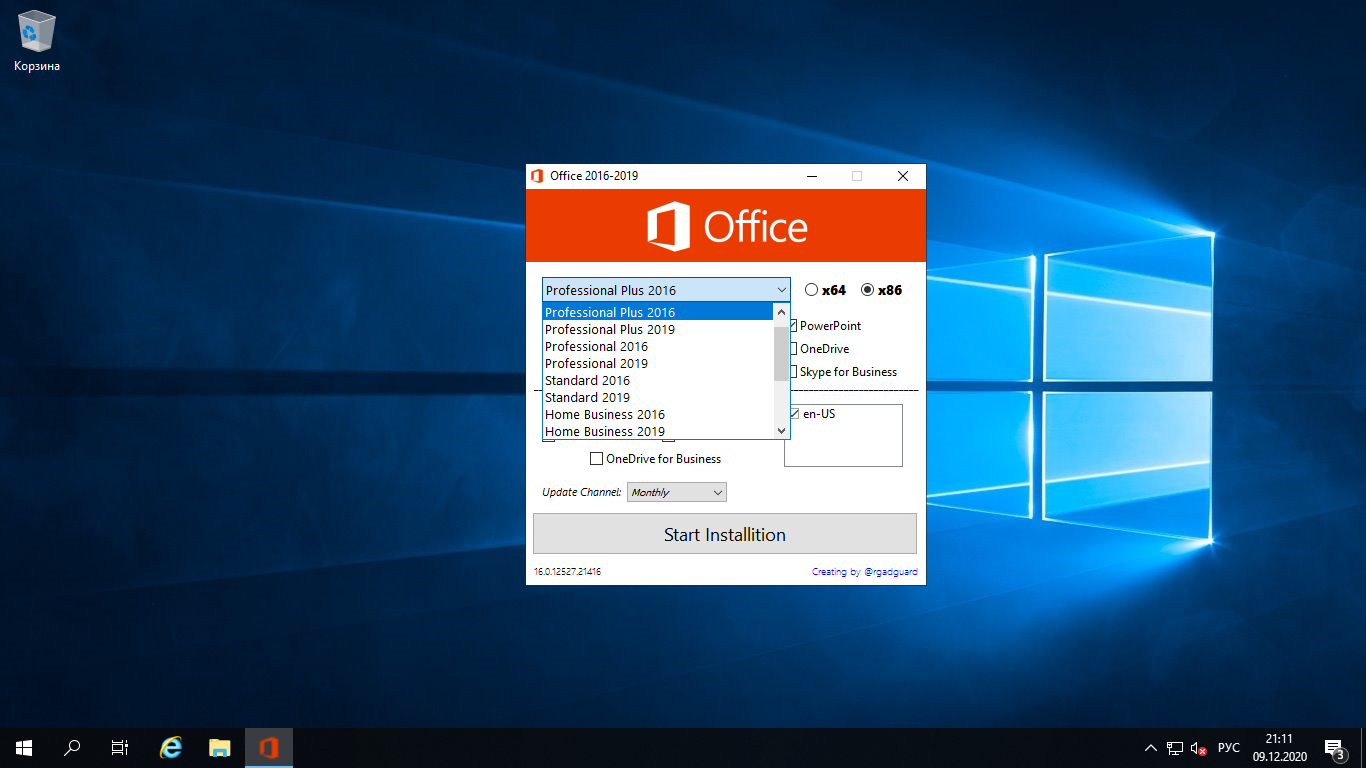Image resolution: width=1366 pixels, height=768 pixels.
Task: Choose Professional Plus 2019 in the list
Action: click(x=658, y=329)
